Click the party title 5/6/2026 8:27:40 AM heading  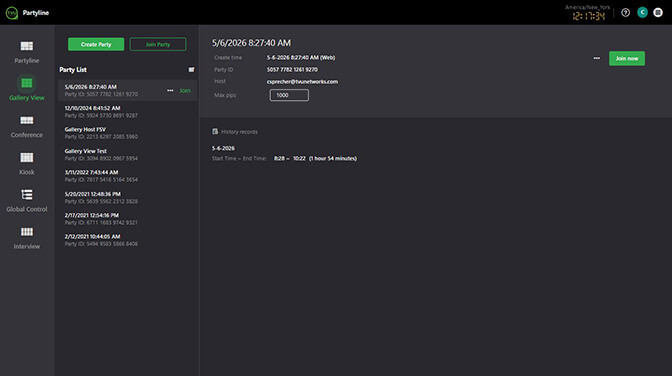click(251, 43)
